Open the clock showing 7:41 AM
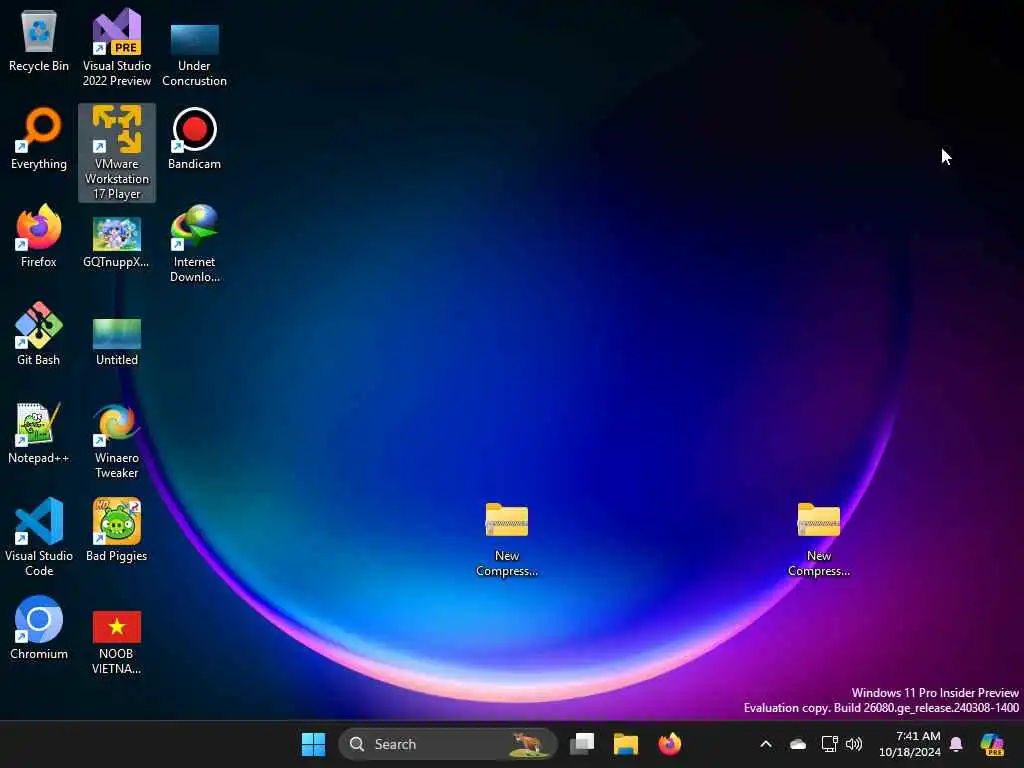Screen dimensions: 1024x768 pos(910,744)
